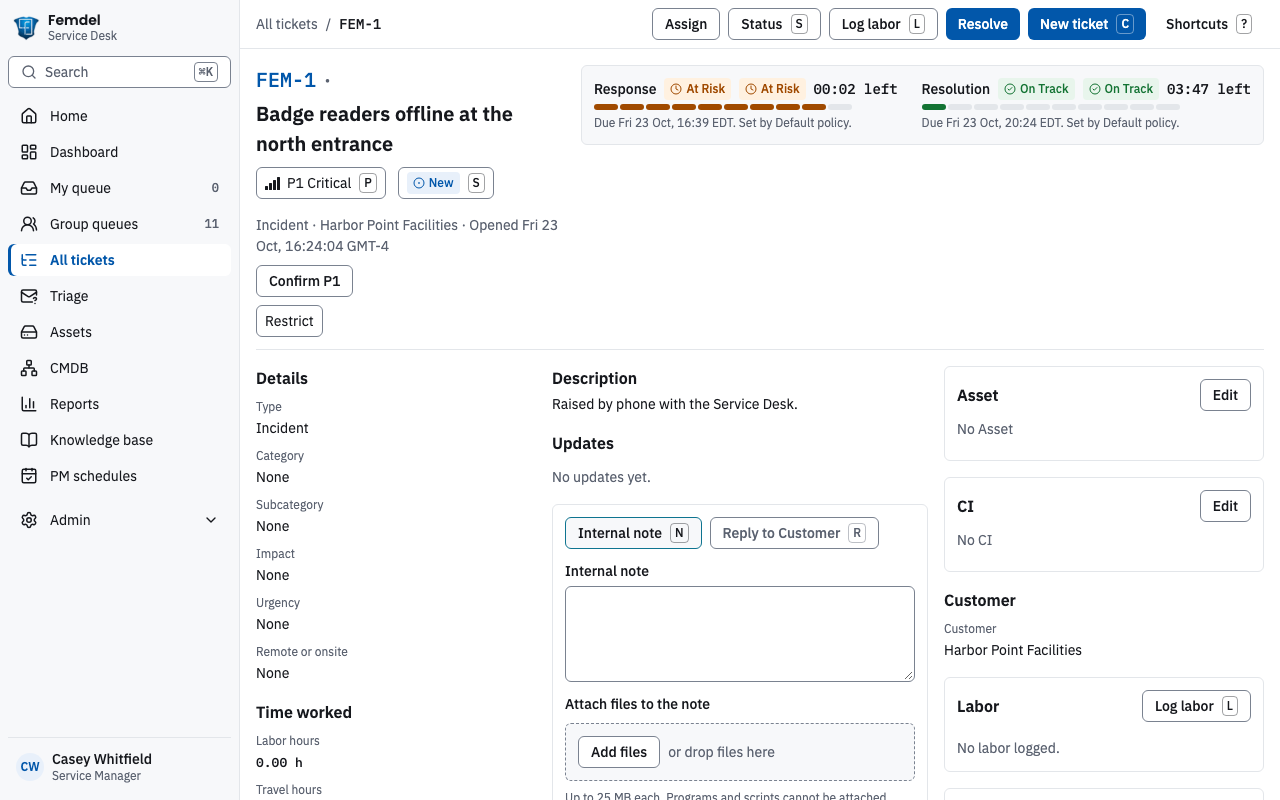The width and height of the screenshot is (1280, 800).
Task: Click the Resolution SLA progress bar
Action: (x=1051, y=107)
